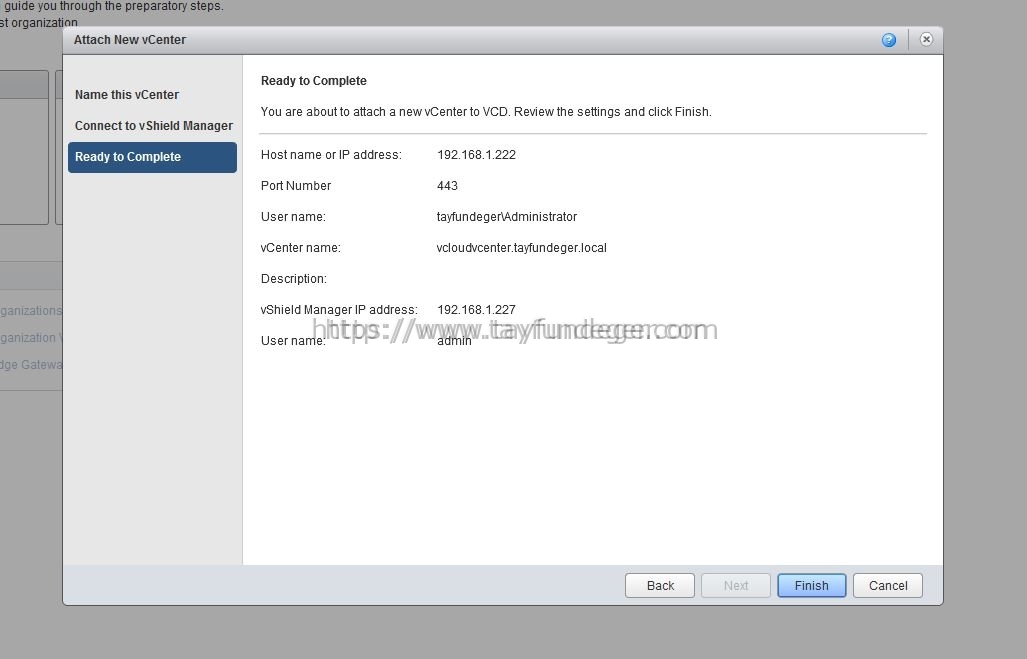Click the Attach New vCenter dialog title
Screen dimensions: 1027x659
(130, 40)
